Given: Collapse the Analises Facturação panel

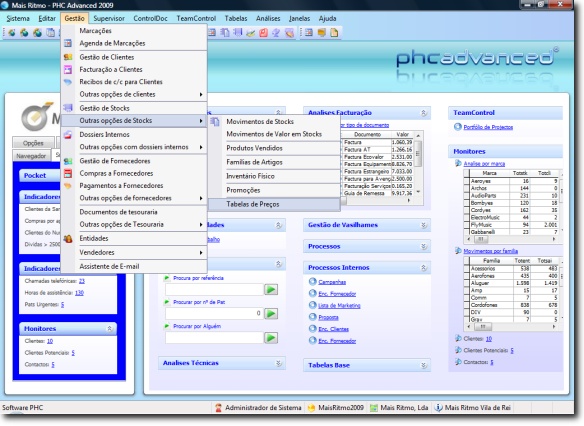Looking at the screenshot, I should tap(423, 112).
